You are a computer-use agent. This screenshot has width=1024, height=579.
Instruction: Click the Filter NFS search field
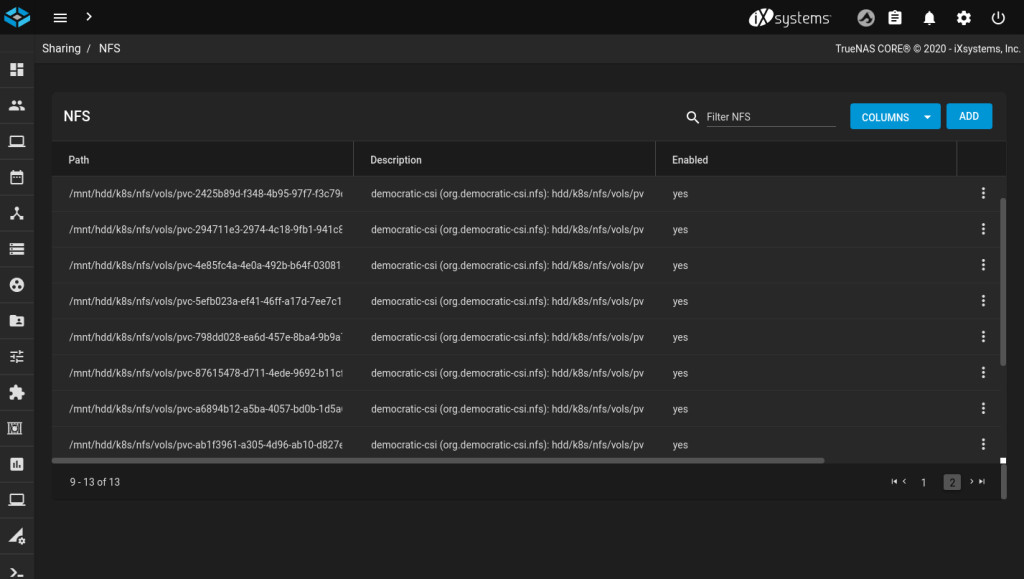(x=768, y=117)
